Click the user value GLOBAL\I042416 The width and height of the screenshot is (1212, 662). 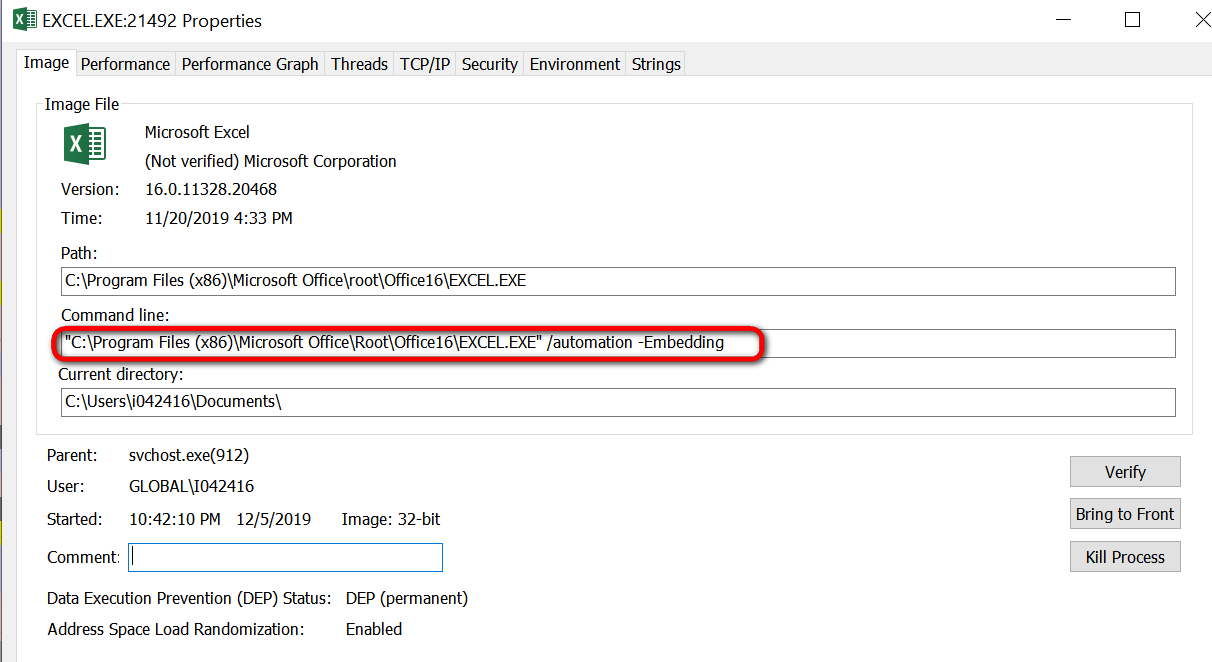191,486
